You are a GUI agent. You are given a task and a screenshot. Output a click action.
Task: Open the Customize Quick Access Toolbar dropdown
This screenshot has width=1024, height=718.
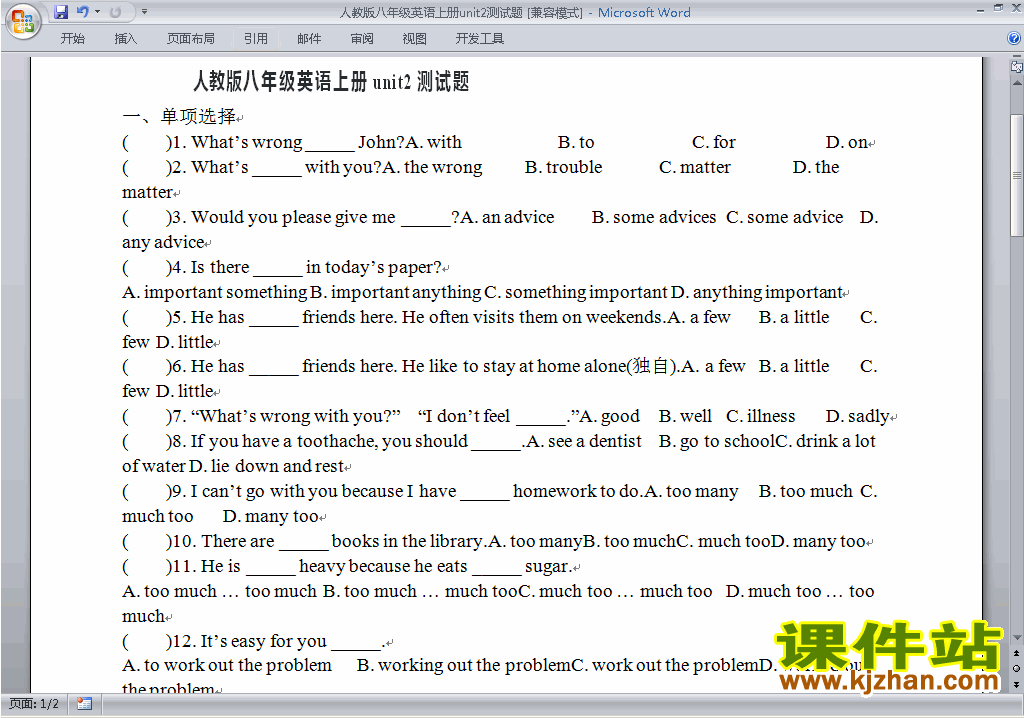click(144, 12)
